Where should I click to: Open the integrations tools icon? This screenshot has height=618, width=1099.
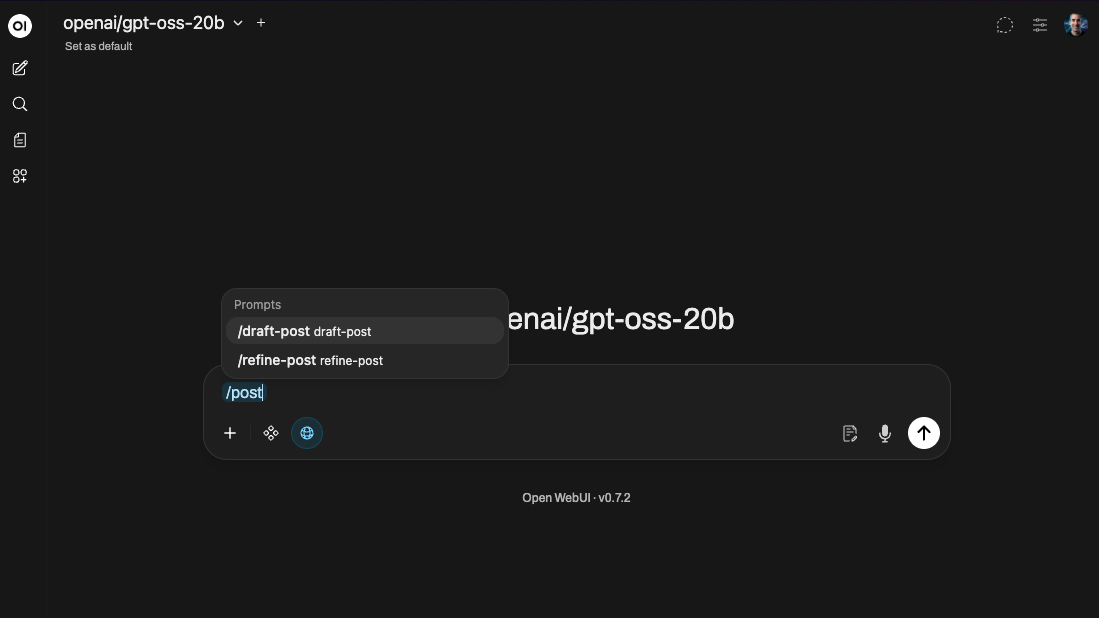(271, 433)
